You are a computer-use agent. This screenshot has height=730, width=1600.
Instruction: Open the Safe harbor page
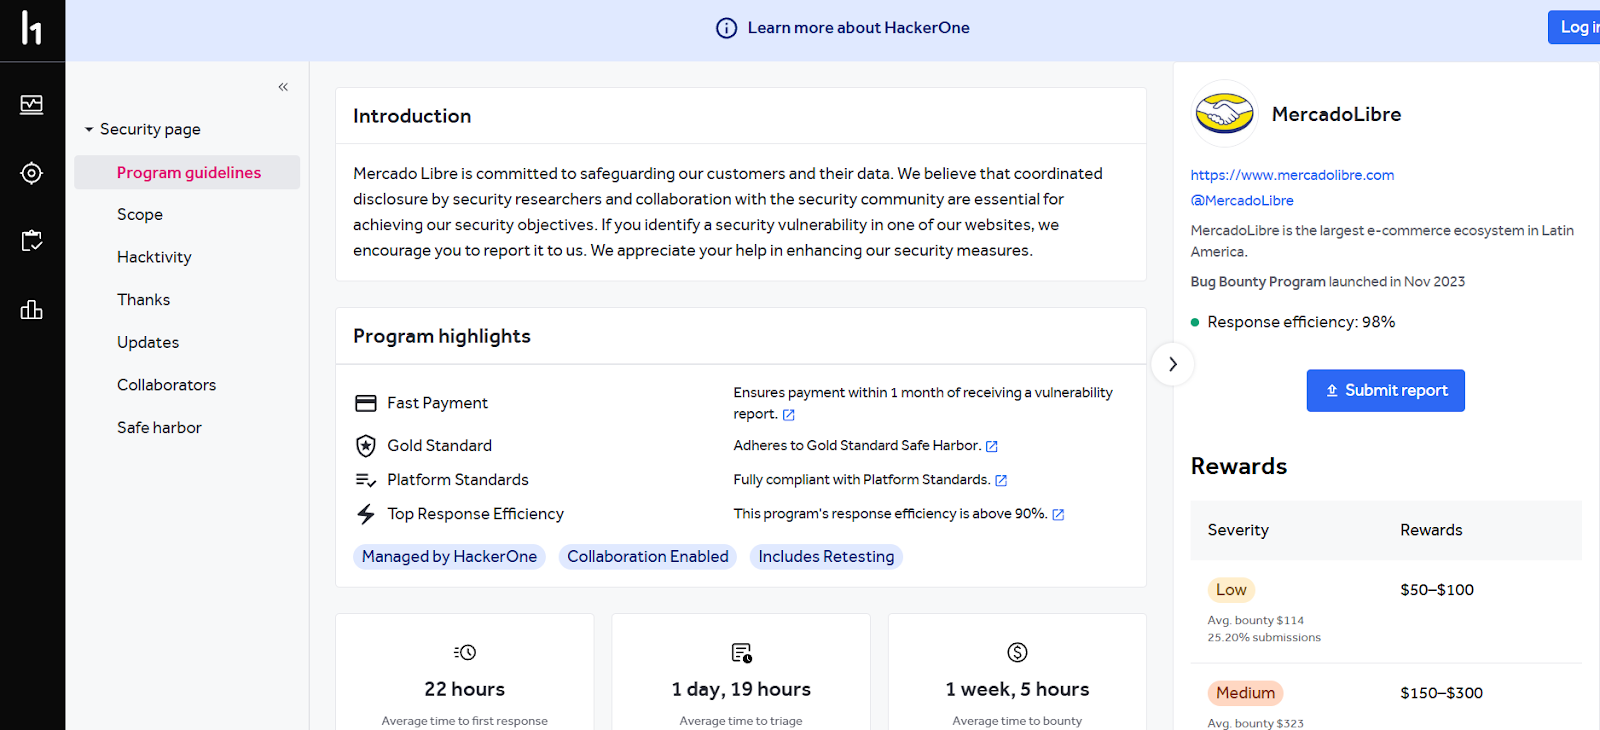tap(159, 428)
